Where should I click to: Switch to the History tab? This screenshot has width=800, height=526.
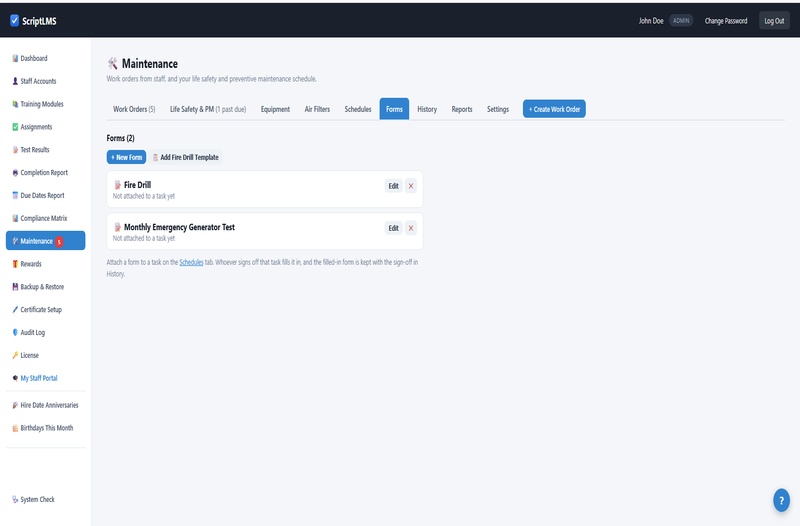click(x=427, y=109)
